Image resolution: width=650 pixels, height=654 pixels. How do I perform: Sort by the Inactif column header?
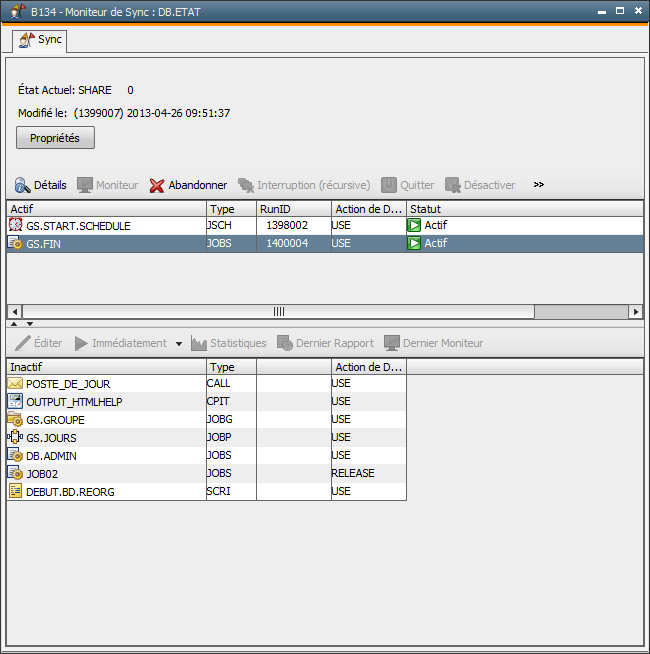pyautogui.click(x=106, y=367)
